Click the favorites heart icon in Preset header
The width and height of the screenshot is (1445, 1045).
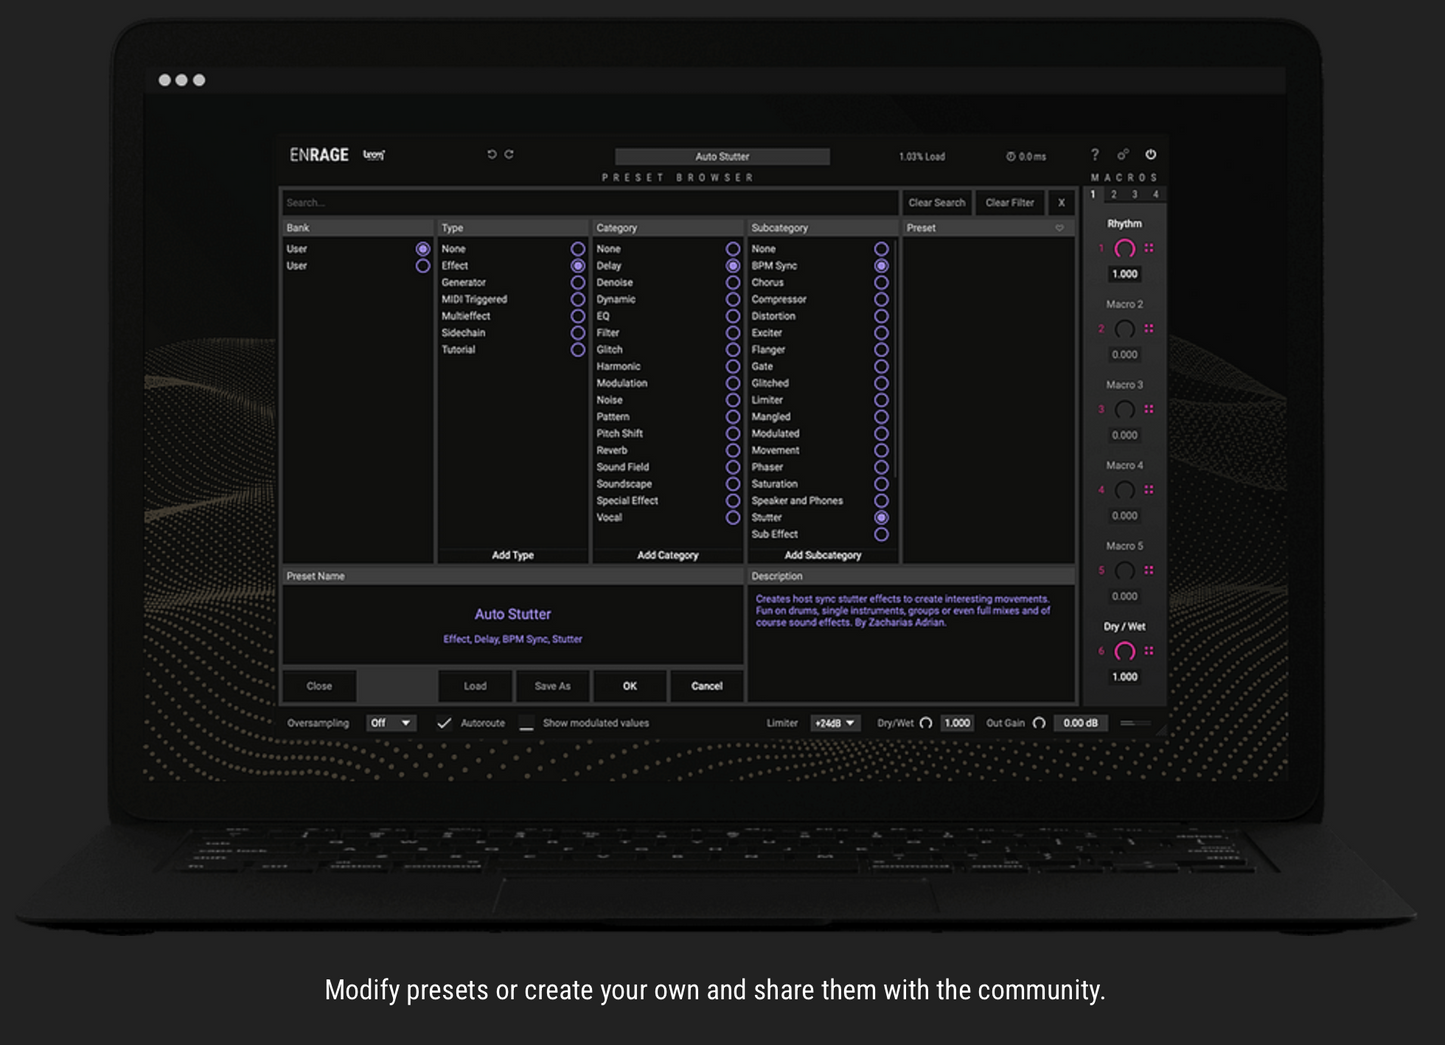tap(1060, 228)
